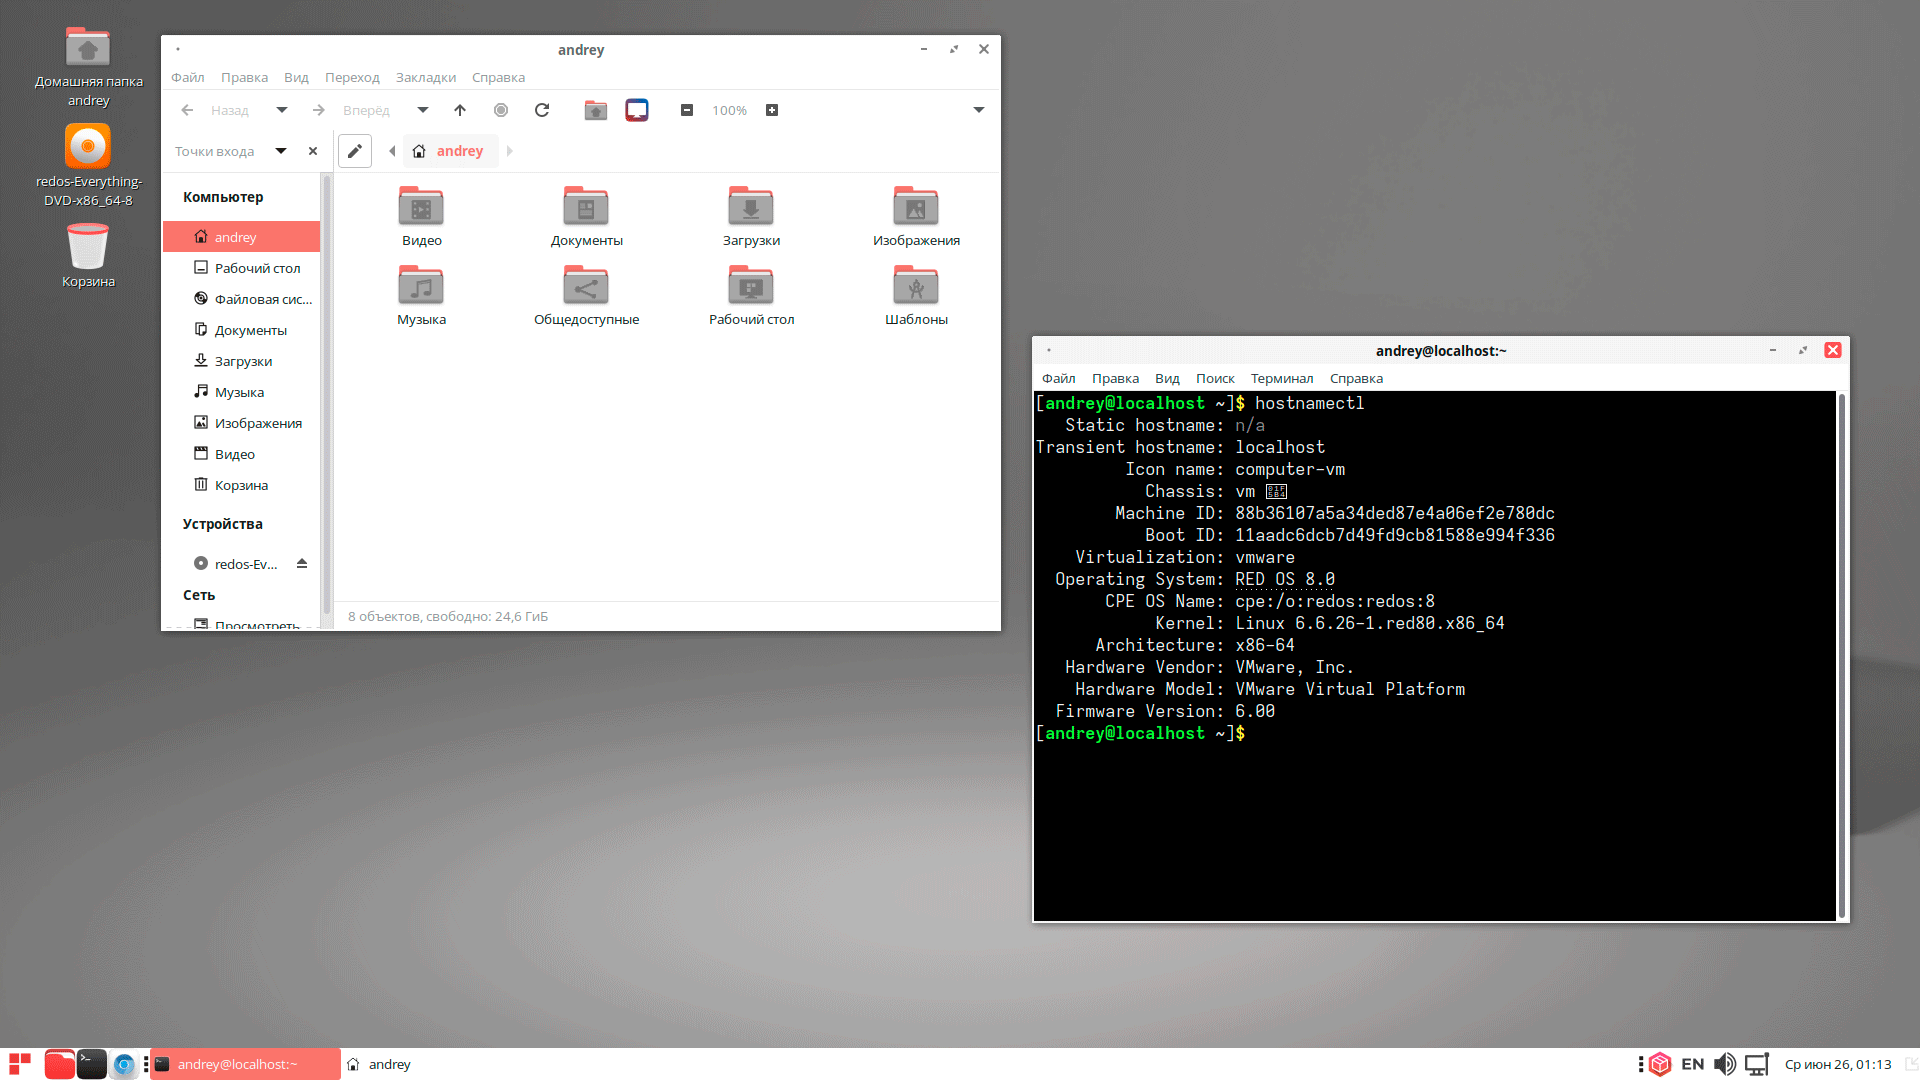
Task: Expand the Назад history dropdown arrow
Action: (x=282, y=110)
